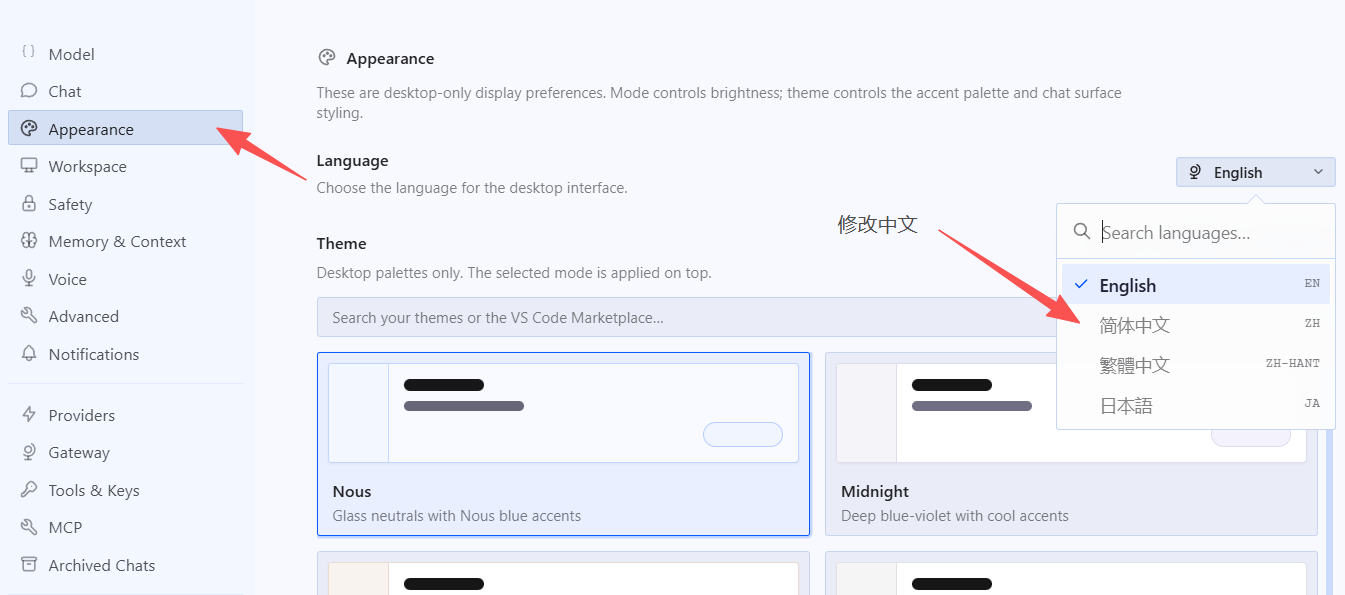Viewport: 1345px width, 595px height.
Task: Click the Memory & Context brain icon
Action: pos(29,241)
